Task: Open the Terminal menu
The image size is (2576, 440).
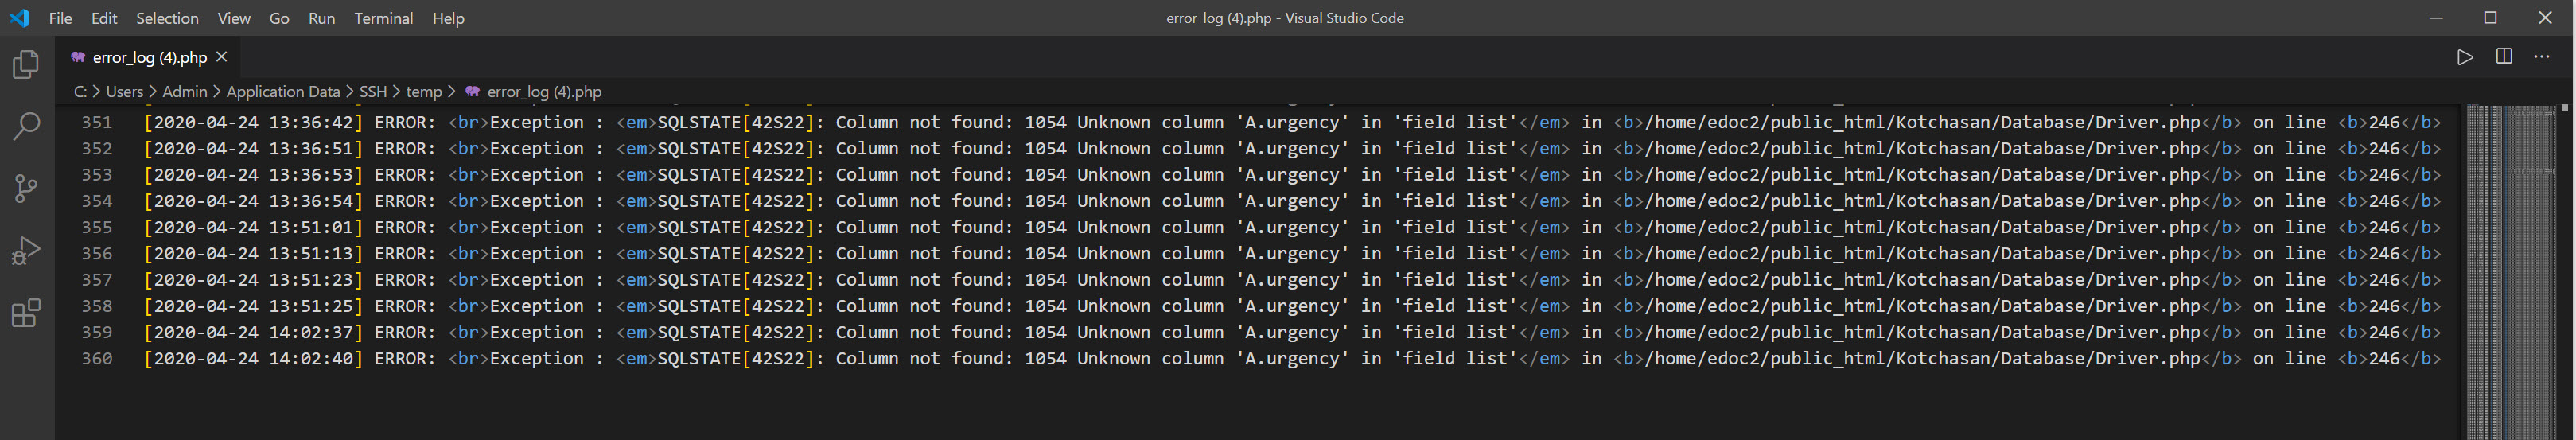Action: [x=383, y=18]
